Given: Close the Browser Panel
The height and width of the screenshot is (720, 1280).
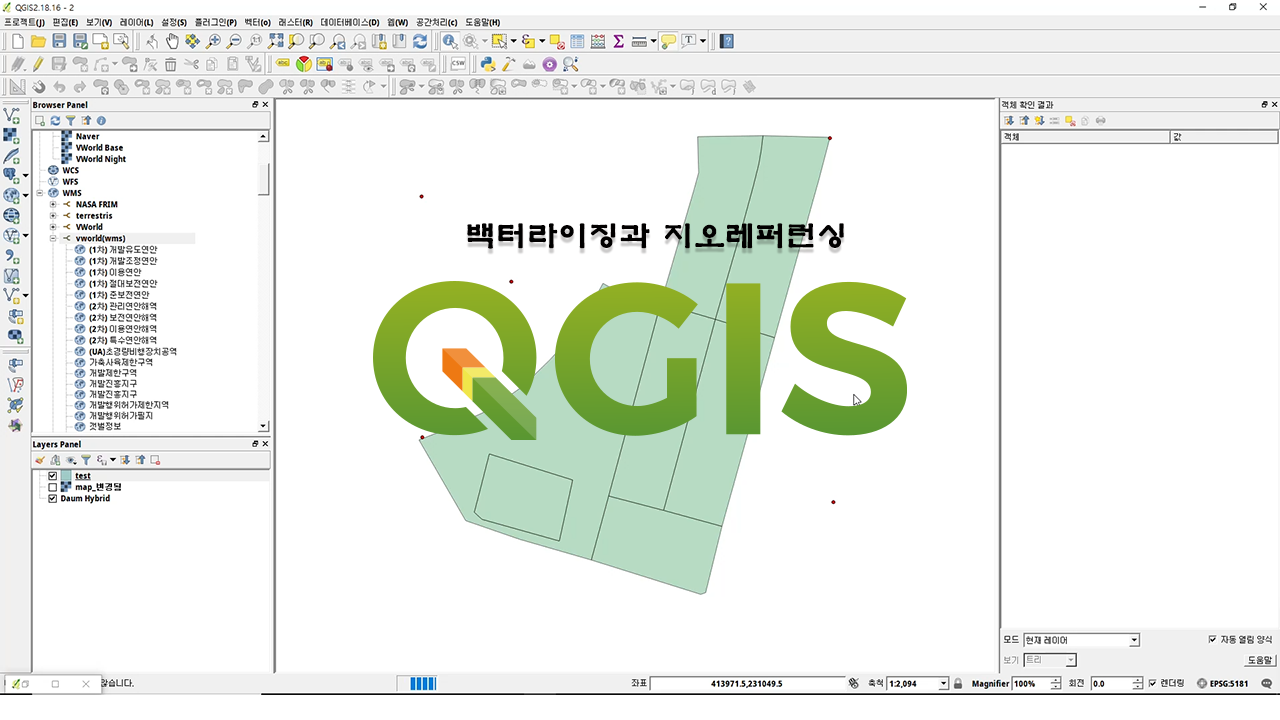Looking at the screenshot, I should [x=265, y=105].
